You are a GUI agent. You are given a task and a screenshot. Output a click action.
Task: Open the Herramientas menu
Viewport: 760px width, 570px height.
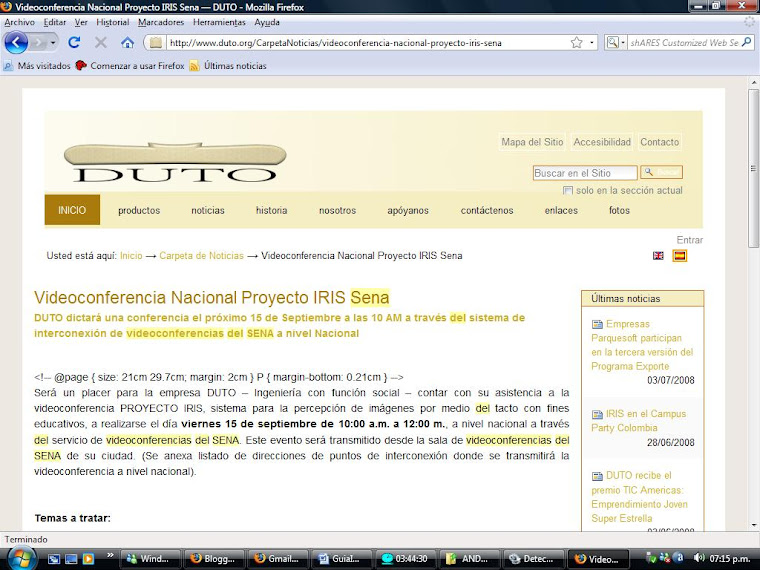(219, 22)
